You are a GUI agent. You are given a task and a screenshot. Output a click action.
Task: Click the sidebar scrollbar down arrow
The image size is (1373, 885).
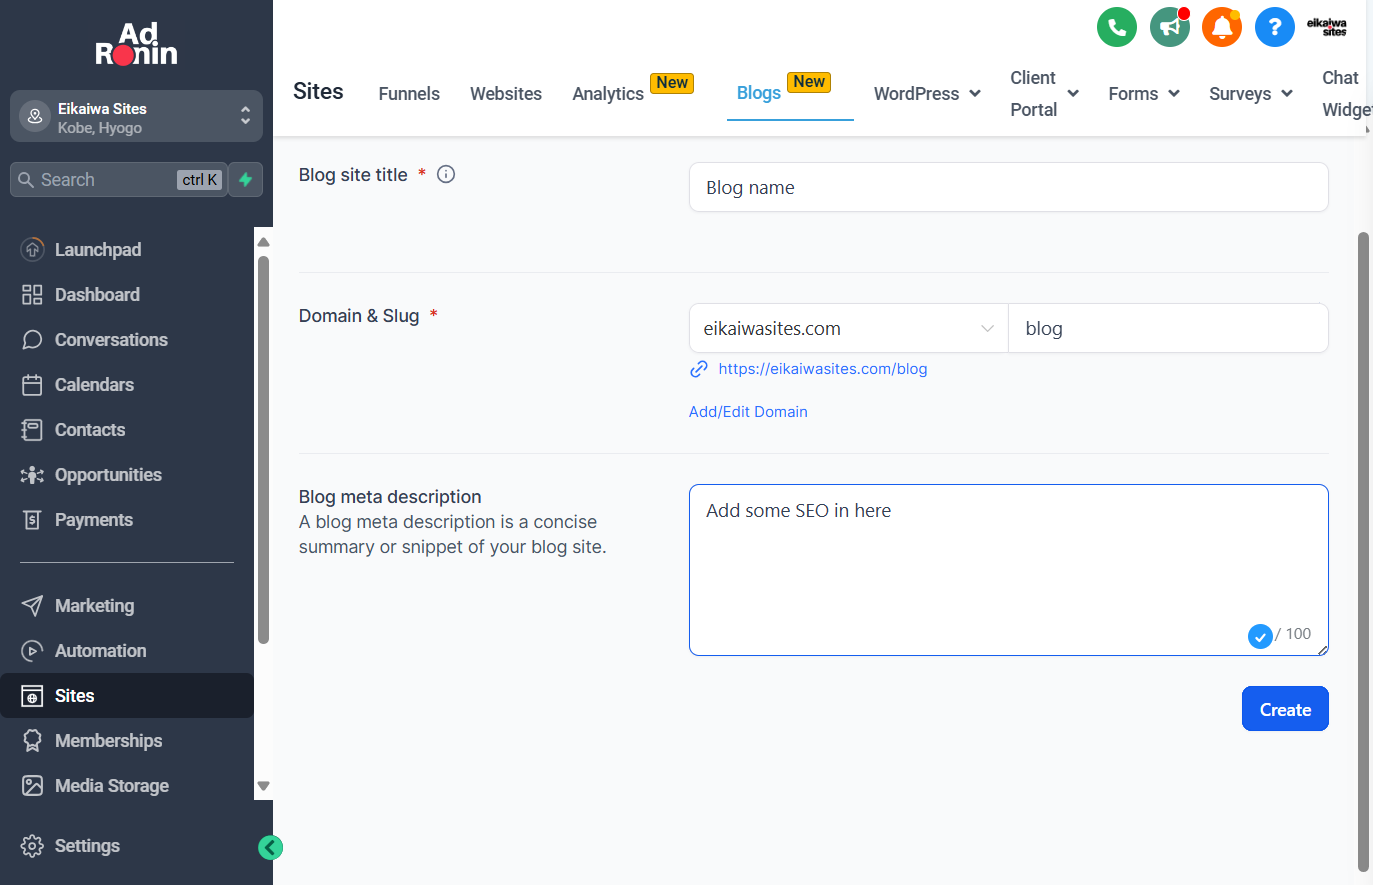pos(264,786)
